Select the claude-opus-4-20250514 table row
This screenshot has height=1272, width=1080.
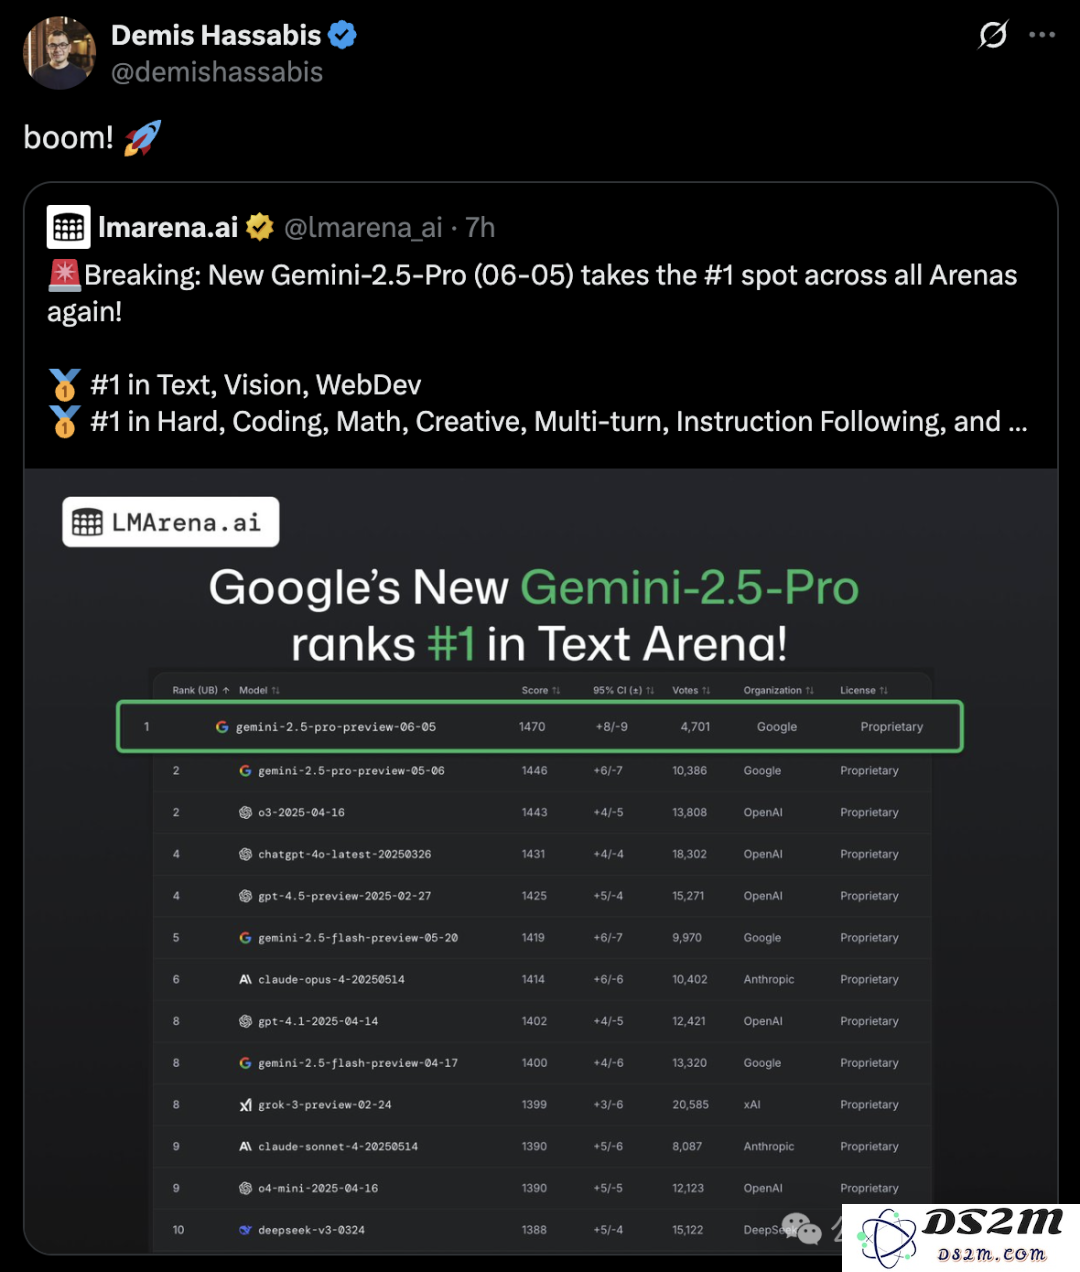541,979
